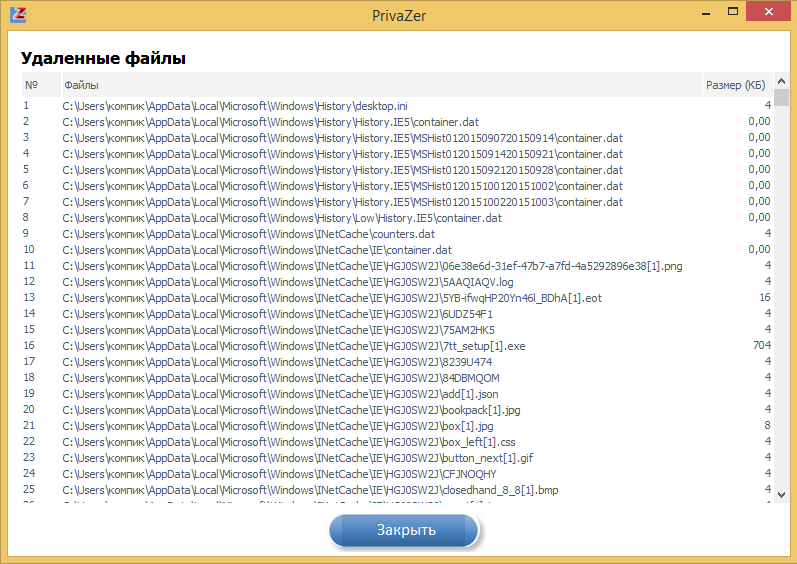Select the box_left[1].css file row
Image resolution: width=797 pixels, height=564 pixels.
(x=397, y=442)
